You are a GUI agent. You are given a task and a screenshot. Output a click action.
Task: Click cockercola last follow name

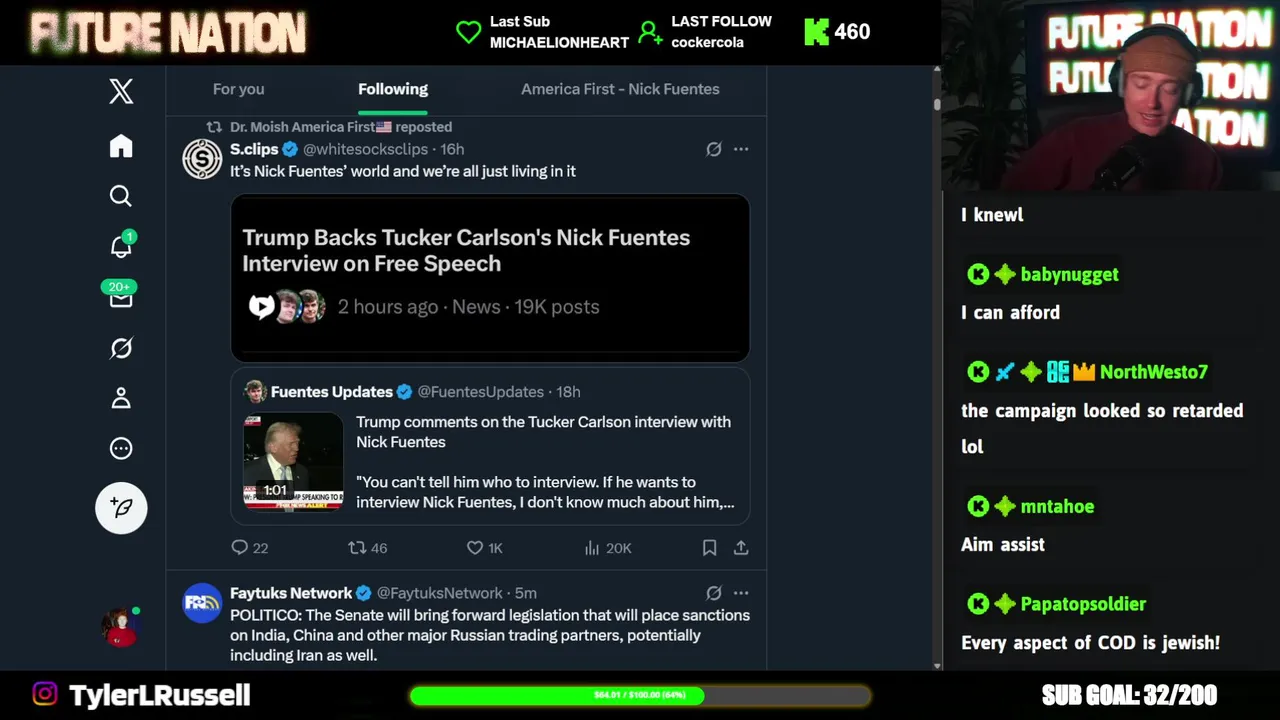707,43
